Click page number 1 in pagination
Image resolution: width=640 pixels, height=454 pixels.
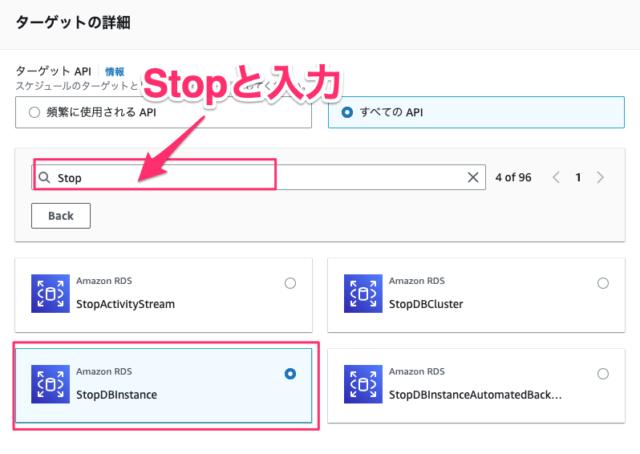point(577,178)
